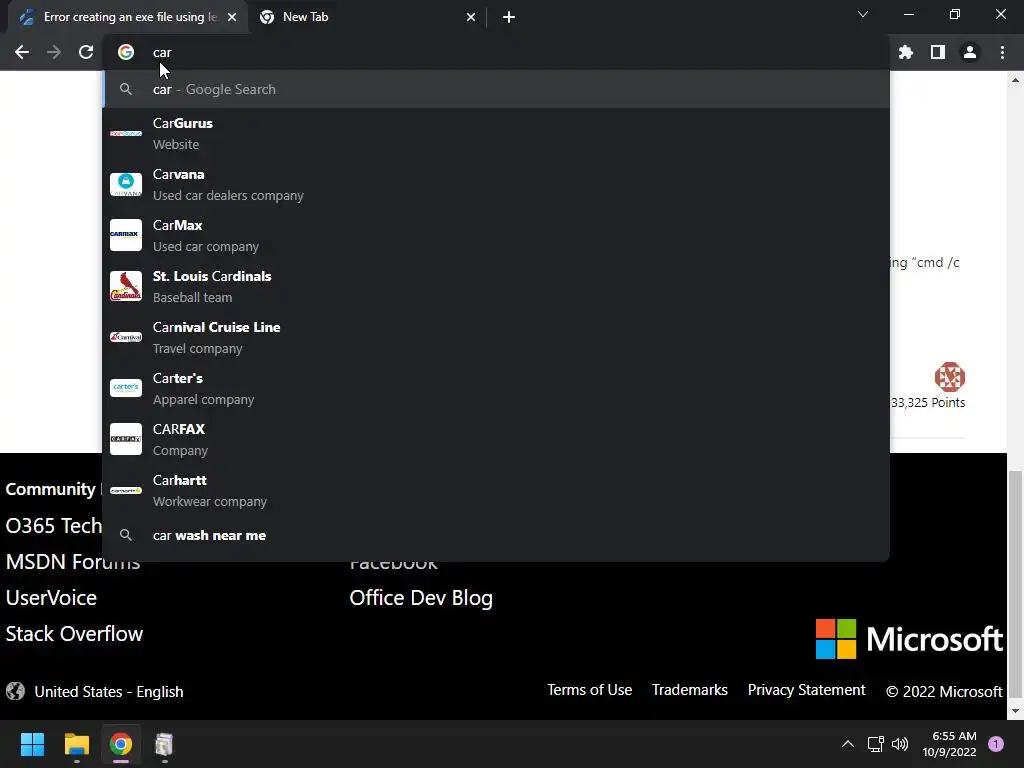
Task: Open the Terms of Use link
Action: point(590,690)
